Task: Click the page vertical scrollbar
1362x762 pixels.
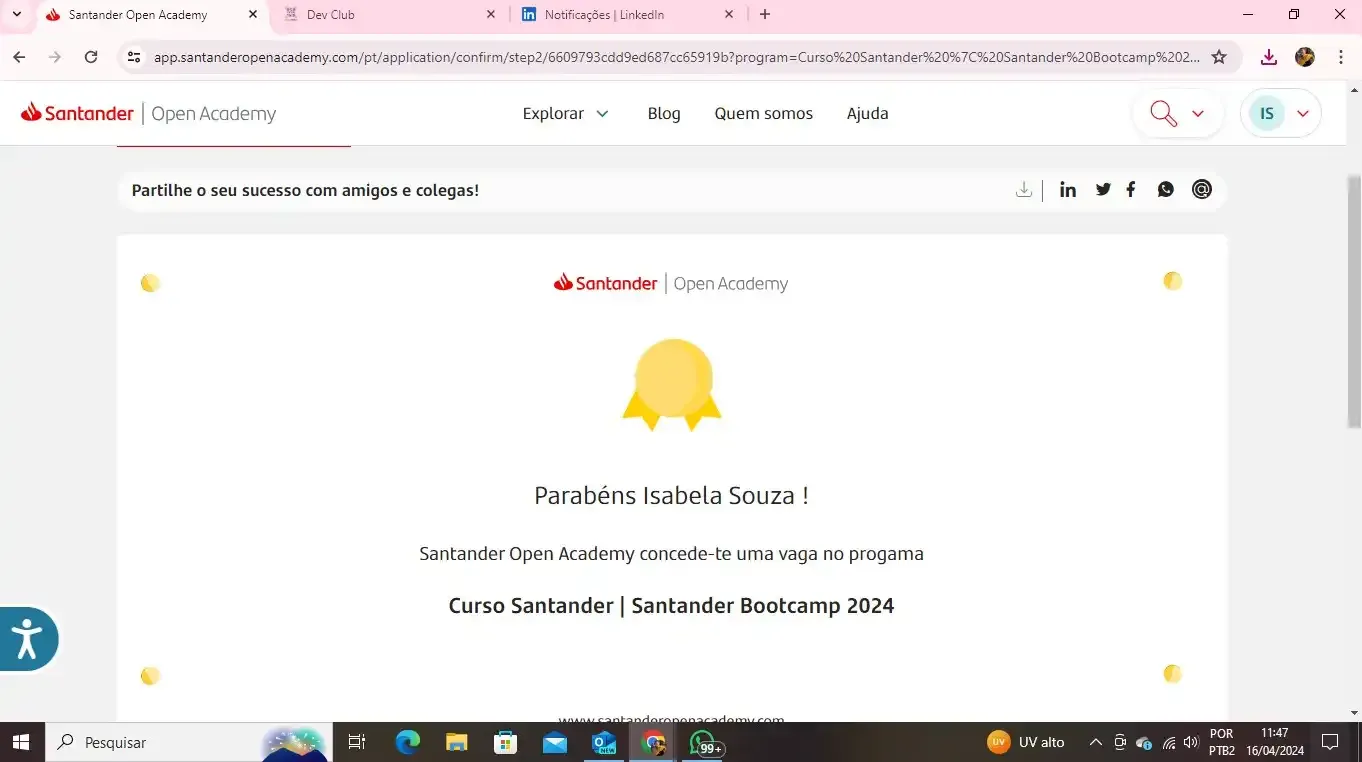Action: click(x=1354, y=302)
